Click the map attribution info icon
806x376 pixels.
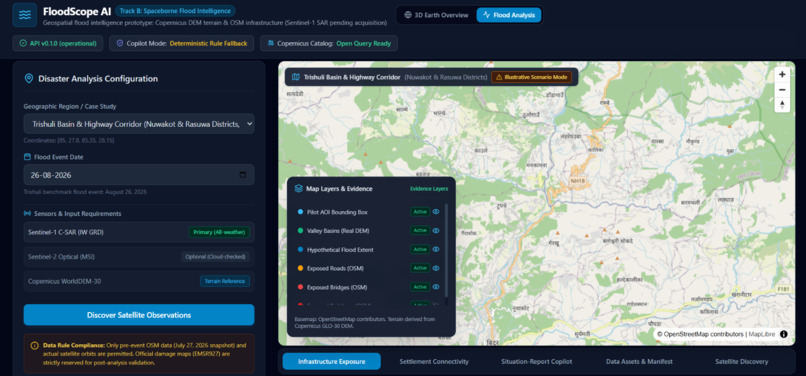tap(783, 334)
